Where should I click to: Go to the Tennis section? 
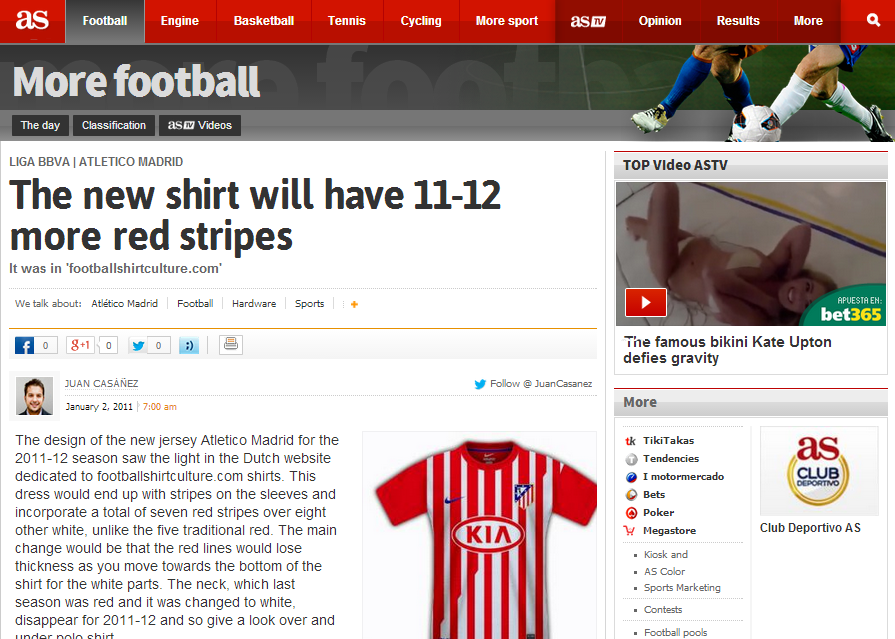point(346,21)
